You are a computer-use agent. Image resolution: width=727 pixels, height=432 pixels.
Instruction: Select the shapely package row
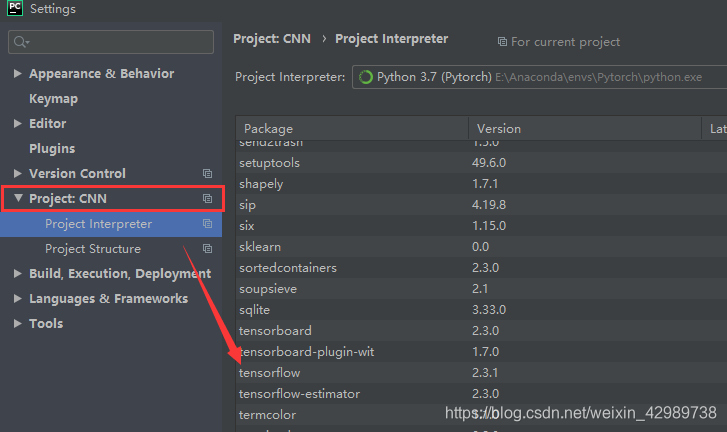(481, 184)
